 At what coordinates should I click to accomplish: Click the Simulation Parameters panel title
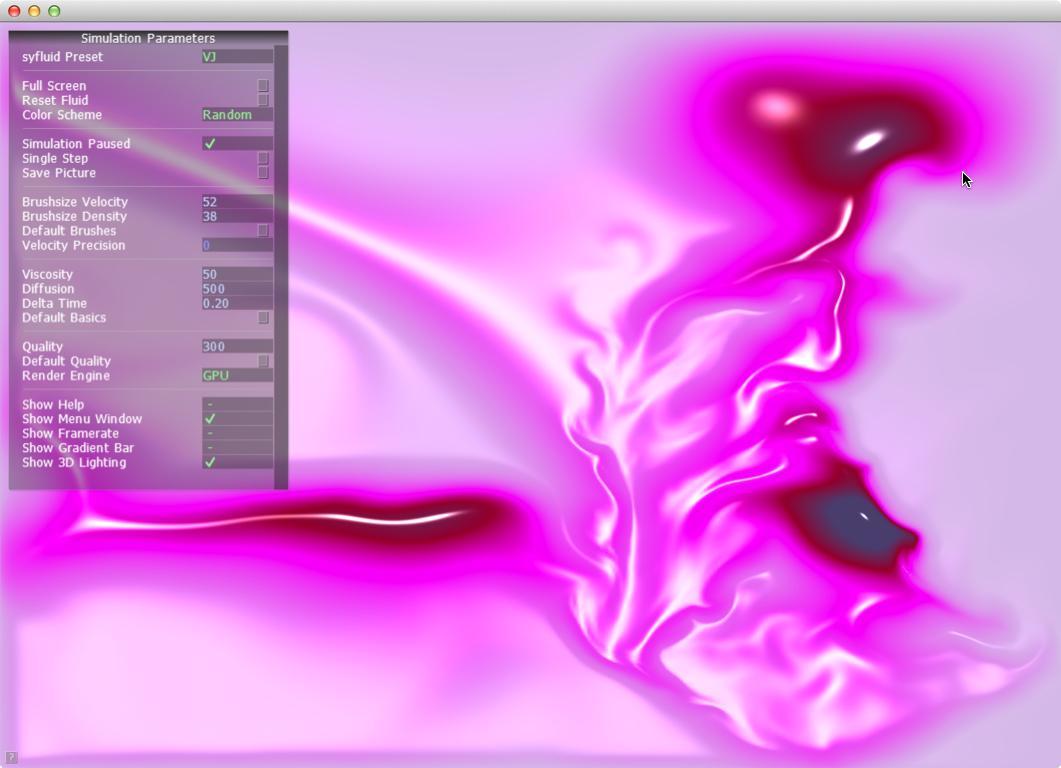pos(148,38)
